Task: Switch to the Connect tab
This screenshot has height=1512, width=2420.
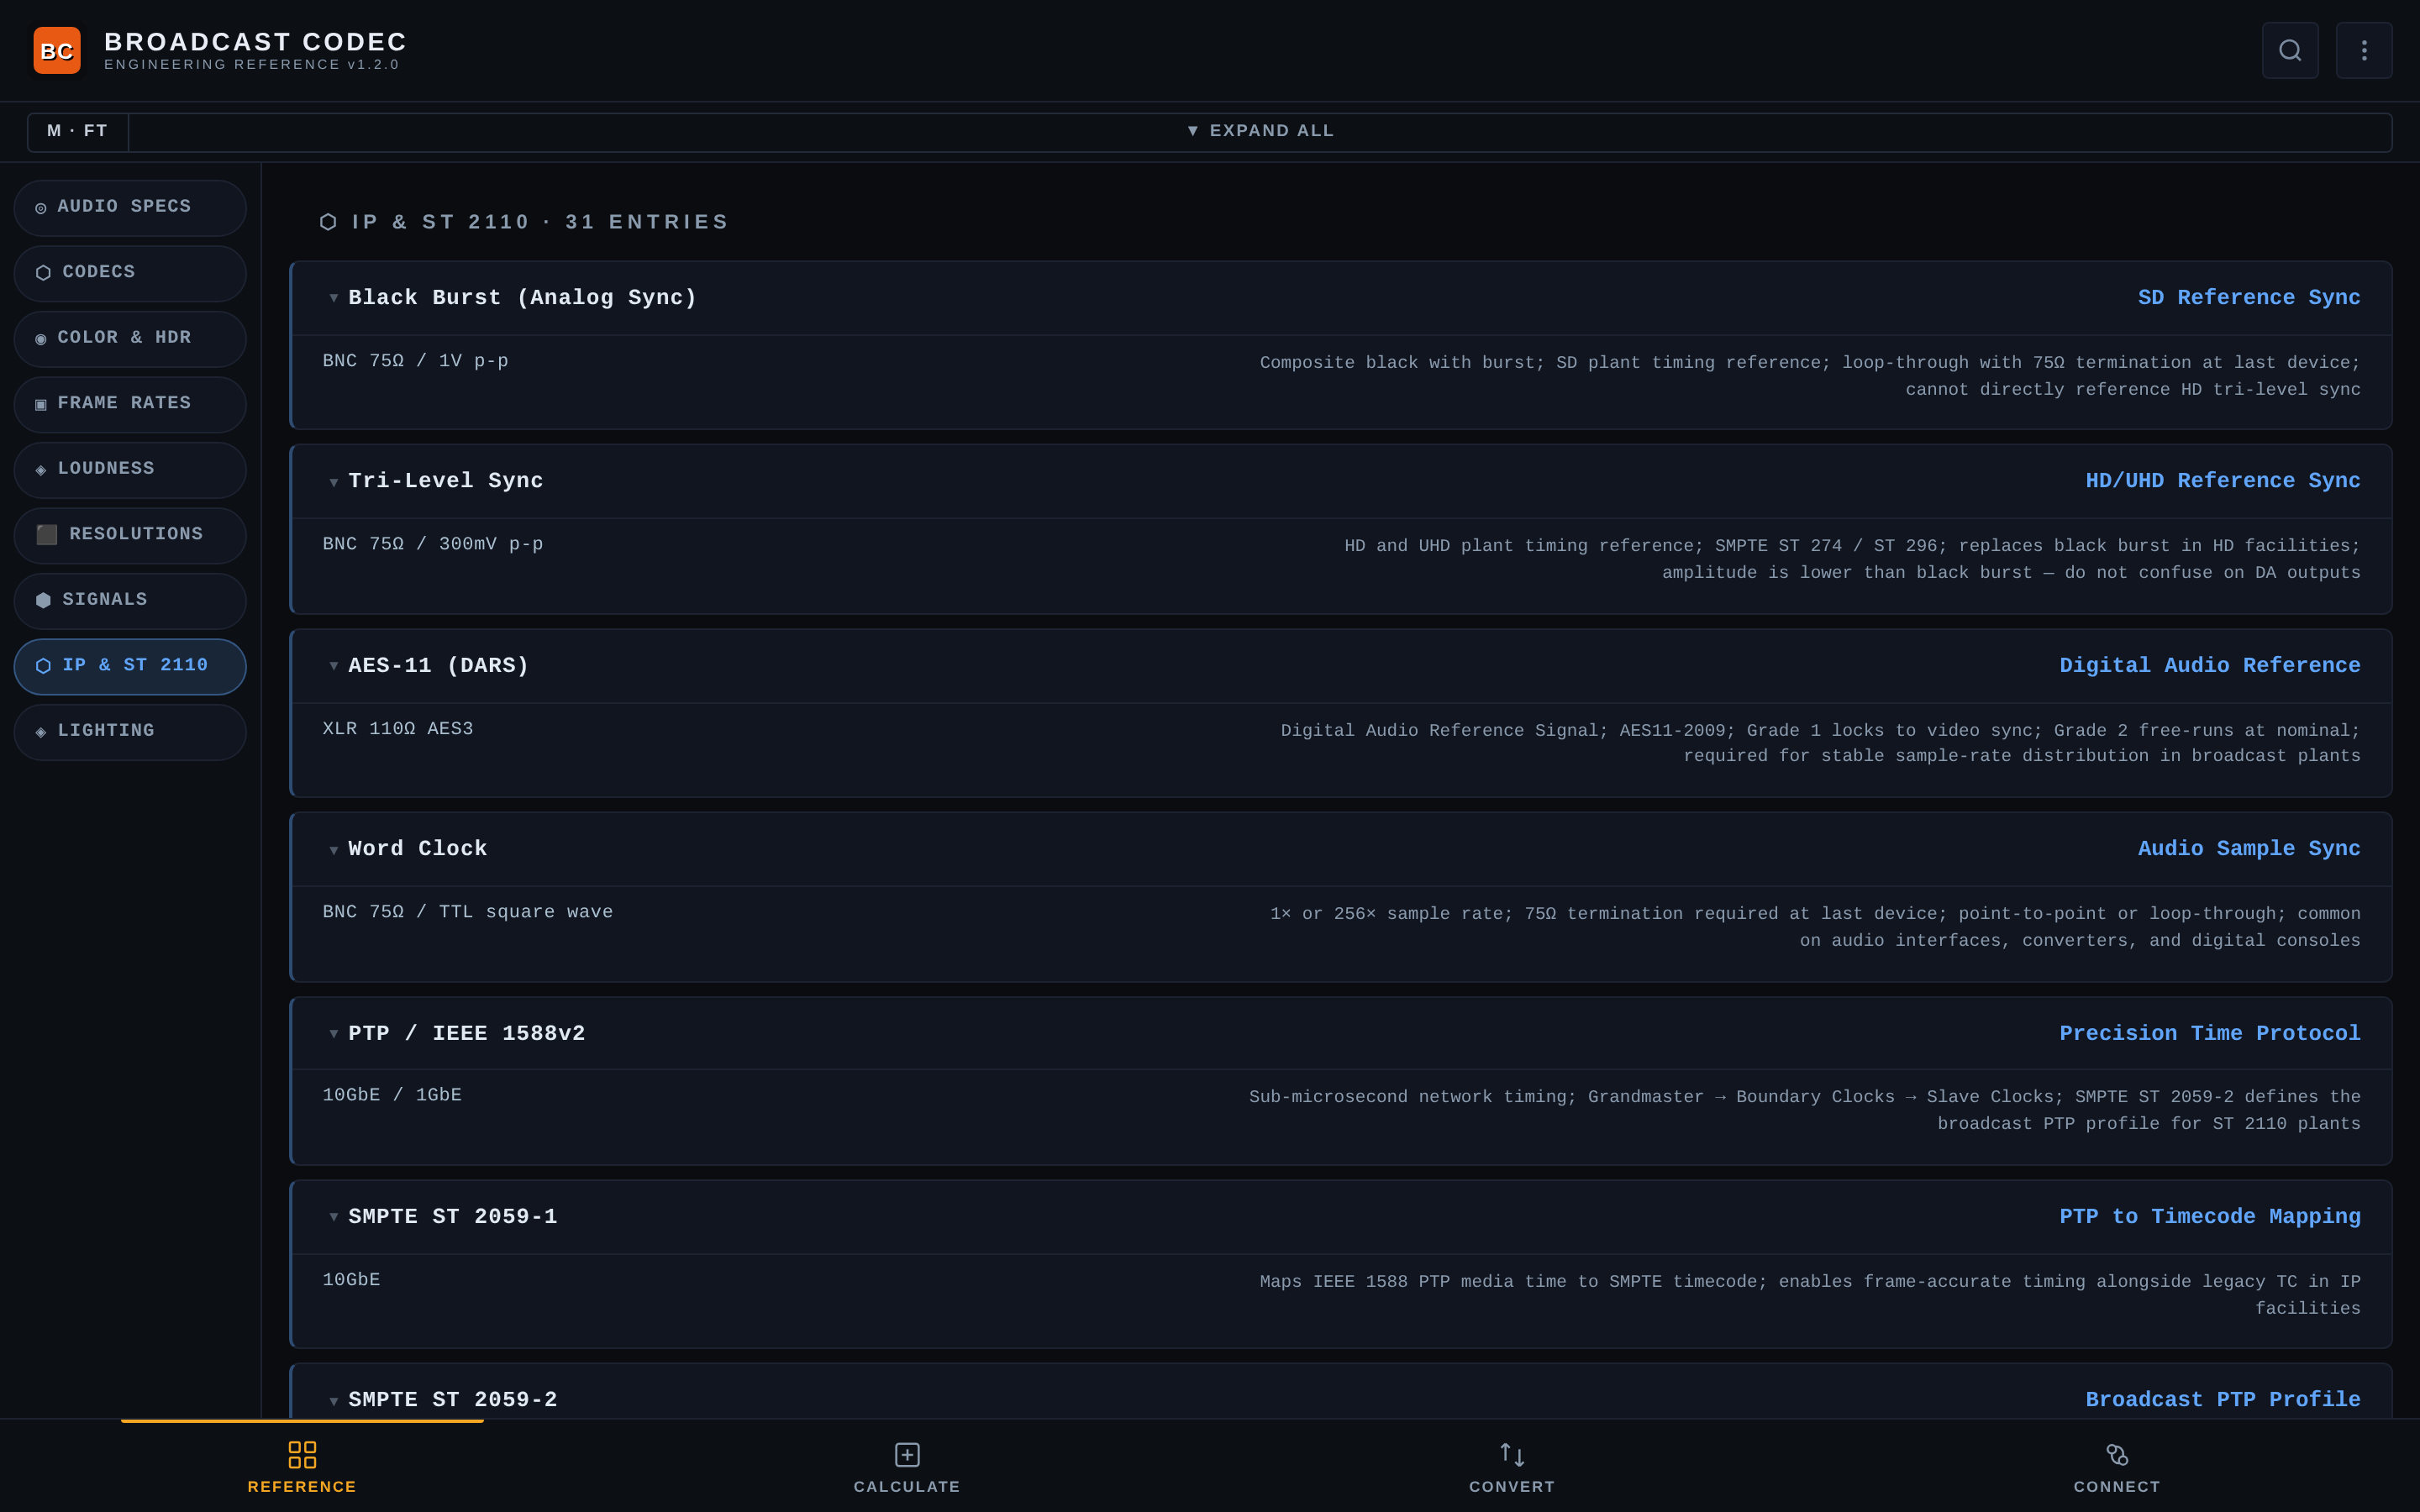Action: [x=2117, y=1466]
